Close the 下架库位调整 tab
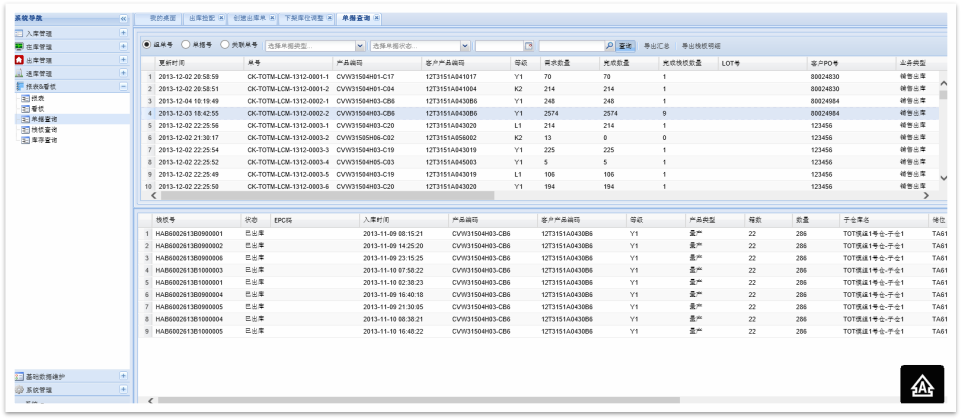This screenshot has height=419, width=961. [x=329, y=18]
